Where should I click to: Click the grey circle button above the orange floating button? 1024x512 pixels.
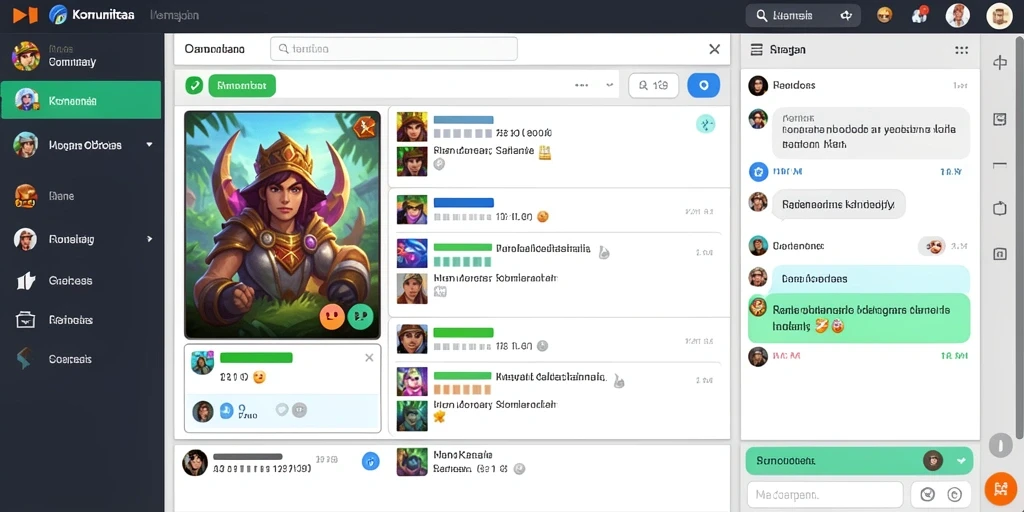pyautogui.click(x=1000, y=445)
